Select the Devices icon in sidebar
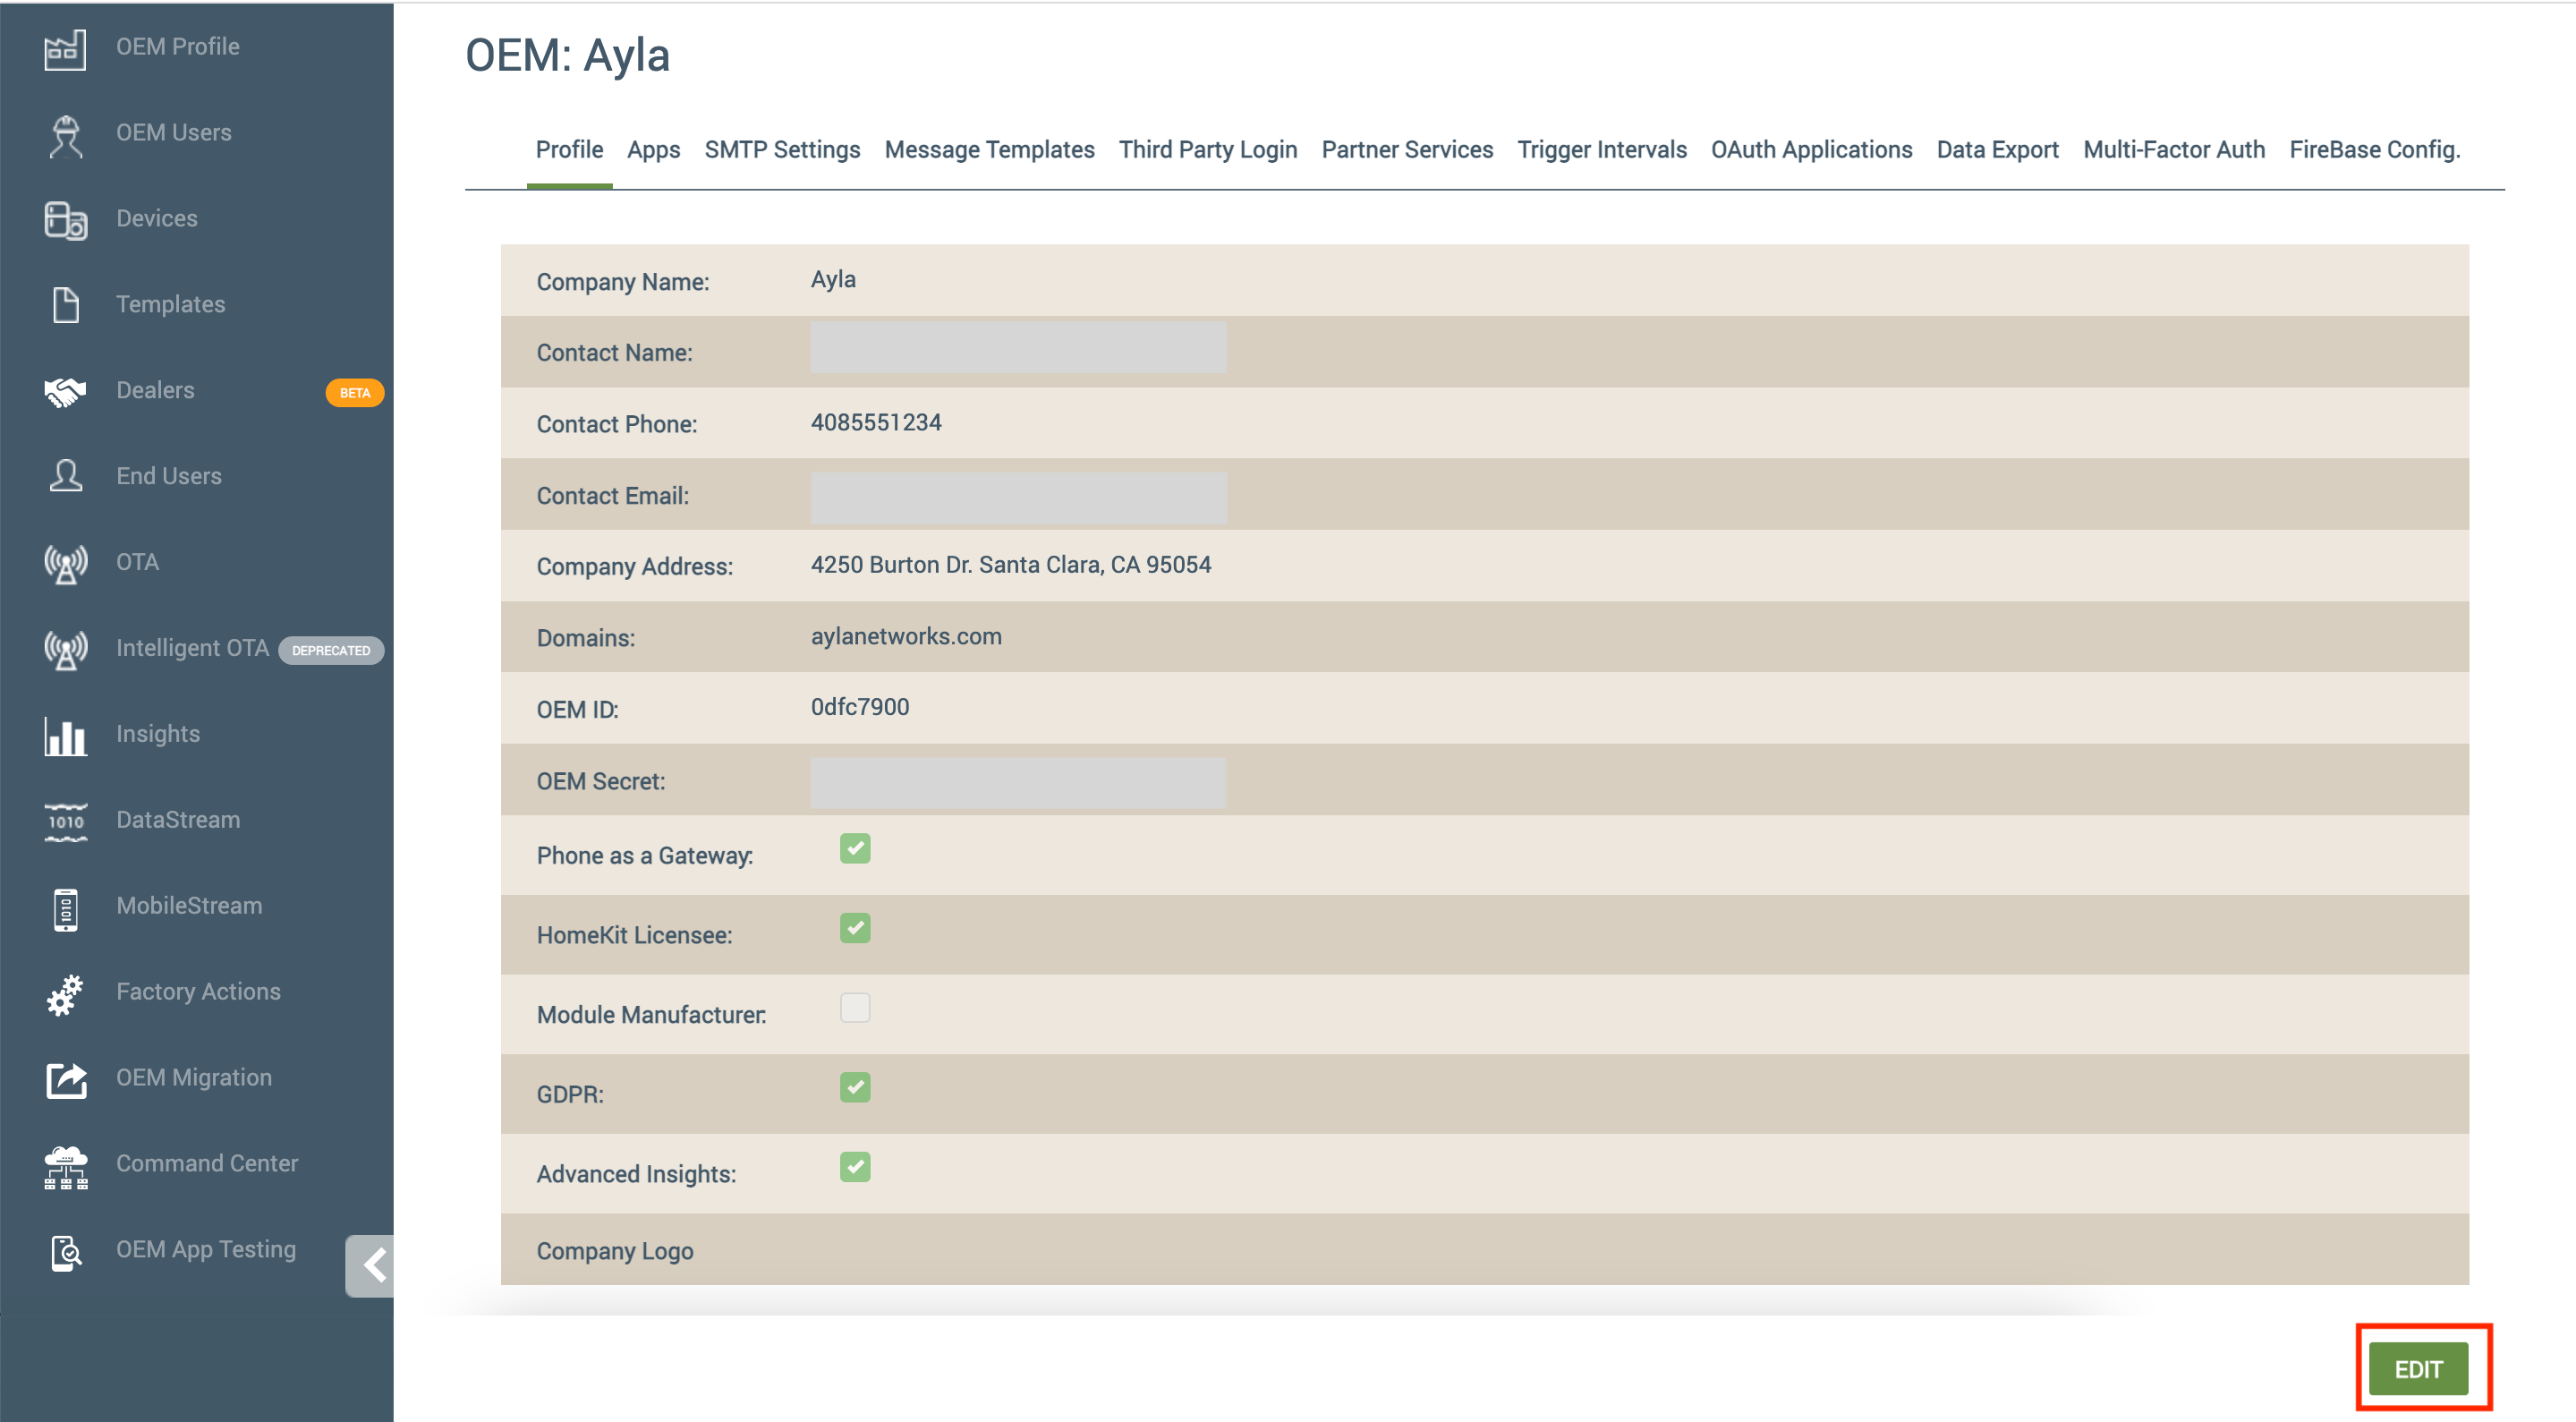This screenshot has width=2576, height=1422. pos(65,220)
